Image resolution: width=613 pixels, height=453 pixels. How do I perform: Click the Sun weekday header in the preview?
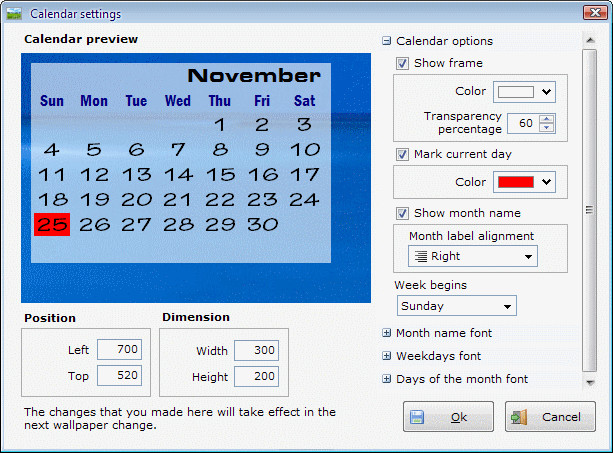coord(52,101)
